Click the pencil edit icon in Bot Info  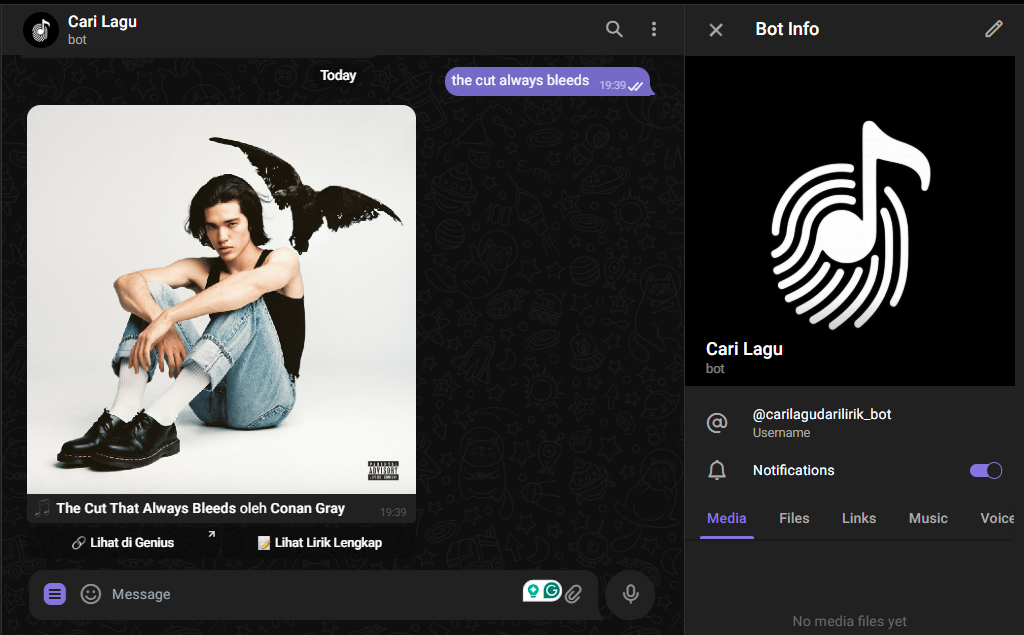[x=993, y=29]
